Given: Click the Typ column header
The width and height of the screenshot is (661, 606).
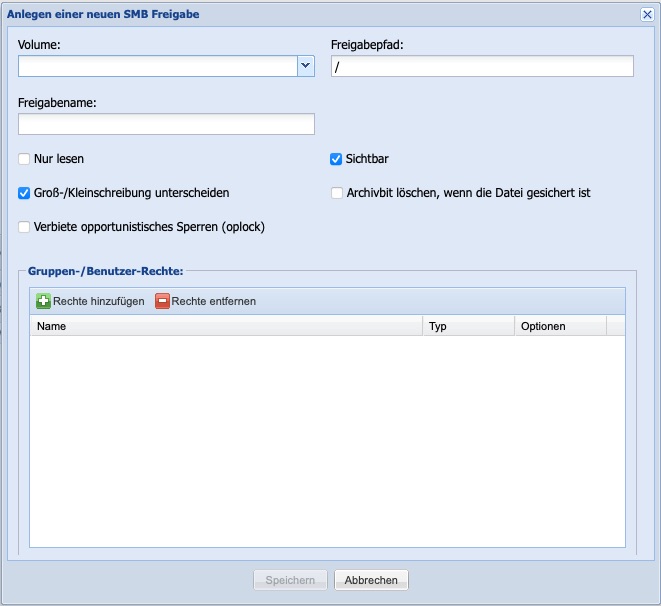Looking at the screenshot, I should pos(468,326).
